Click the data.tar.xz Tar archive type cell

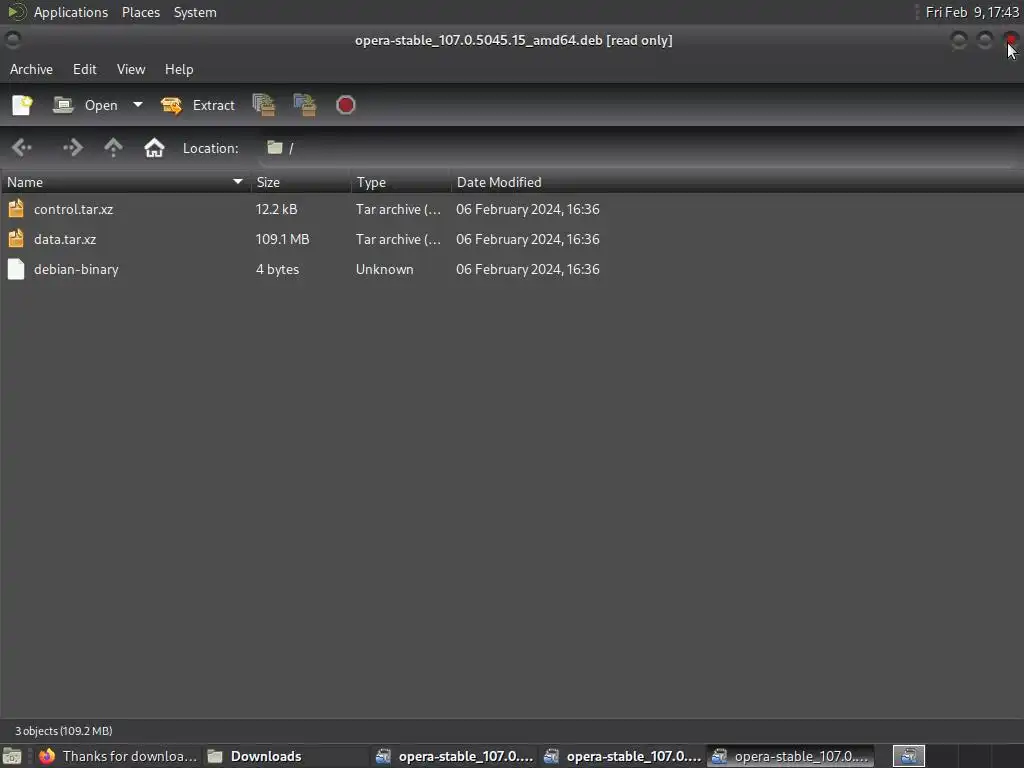coord(398,239)
